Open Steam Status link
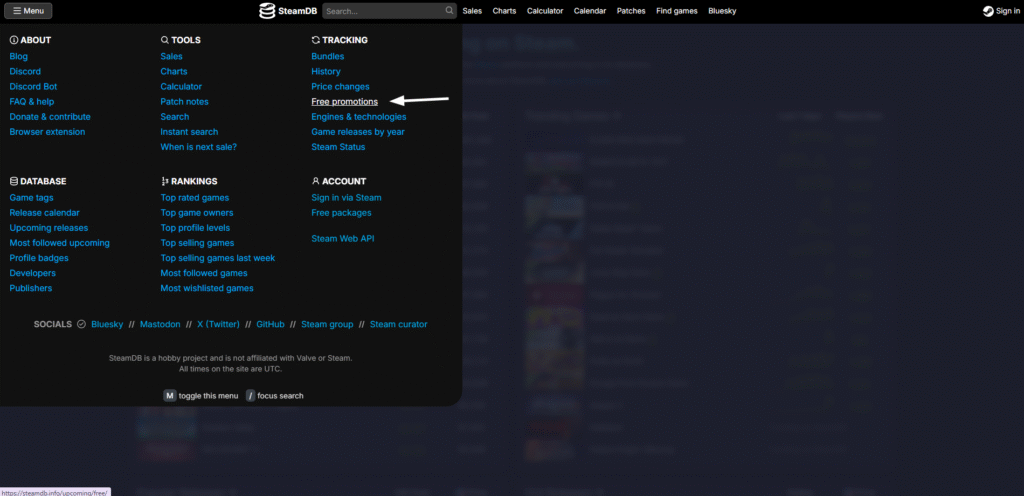Viewport: 1024px width, 496px height. [x=338, y=147]
